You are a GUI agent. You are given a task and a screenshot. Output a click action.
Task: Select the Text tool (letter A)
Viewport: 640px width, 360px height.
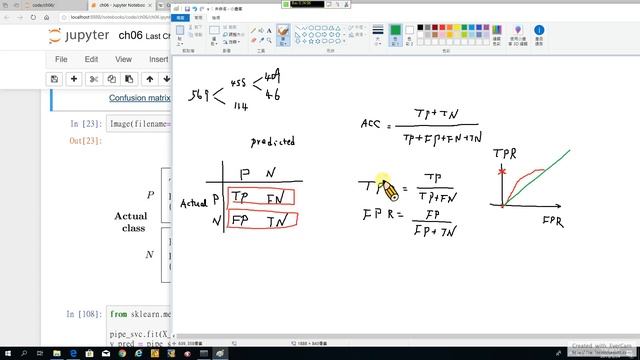(x=269, y=31)
